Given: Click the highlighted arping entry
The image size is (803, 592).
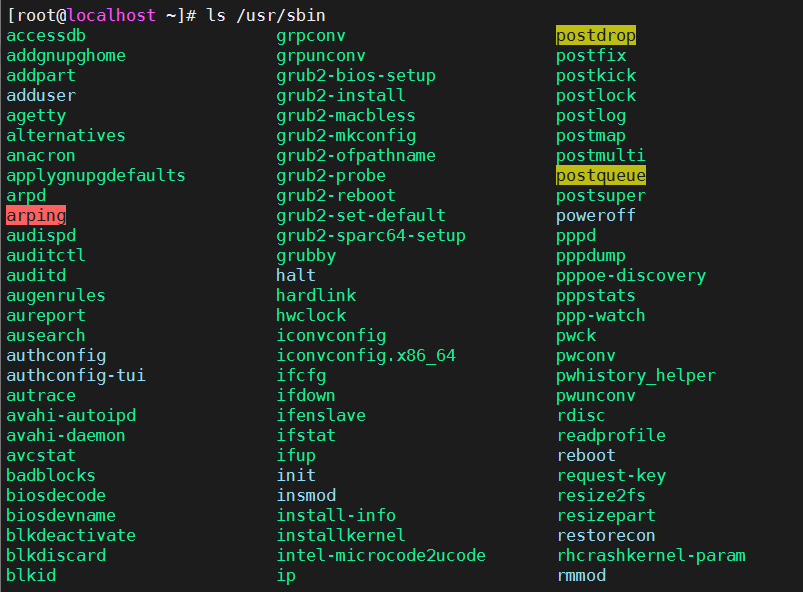Looking at the screenshot, I should pyautogui.click(x=36, y=215).
